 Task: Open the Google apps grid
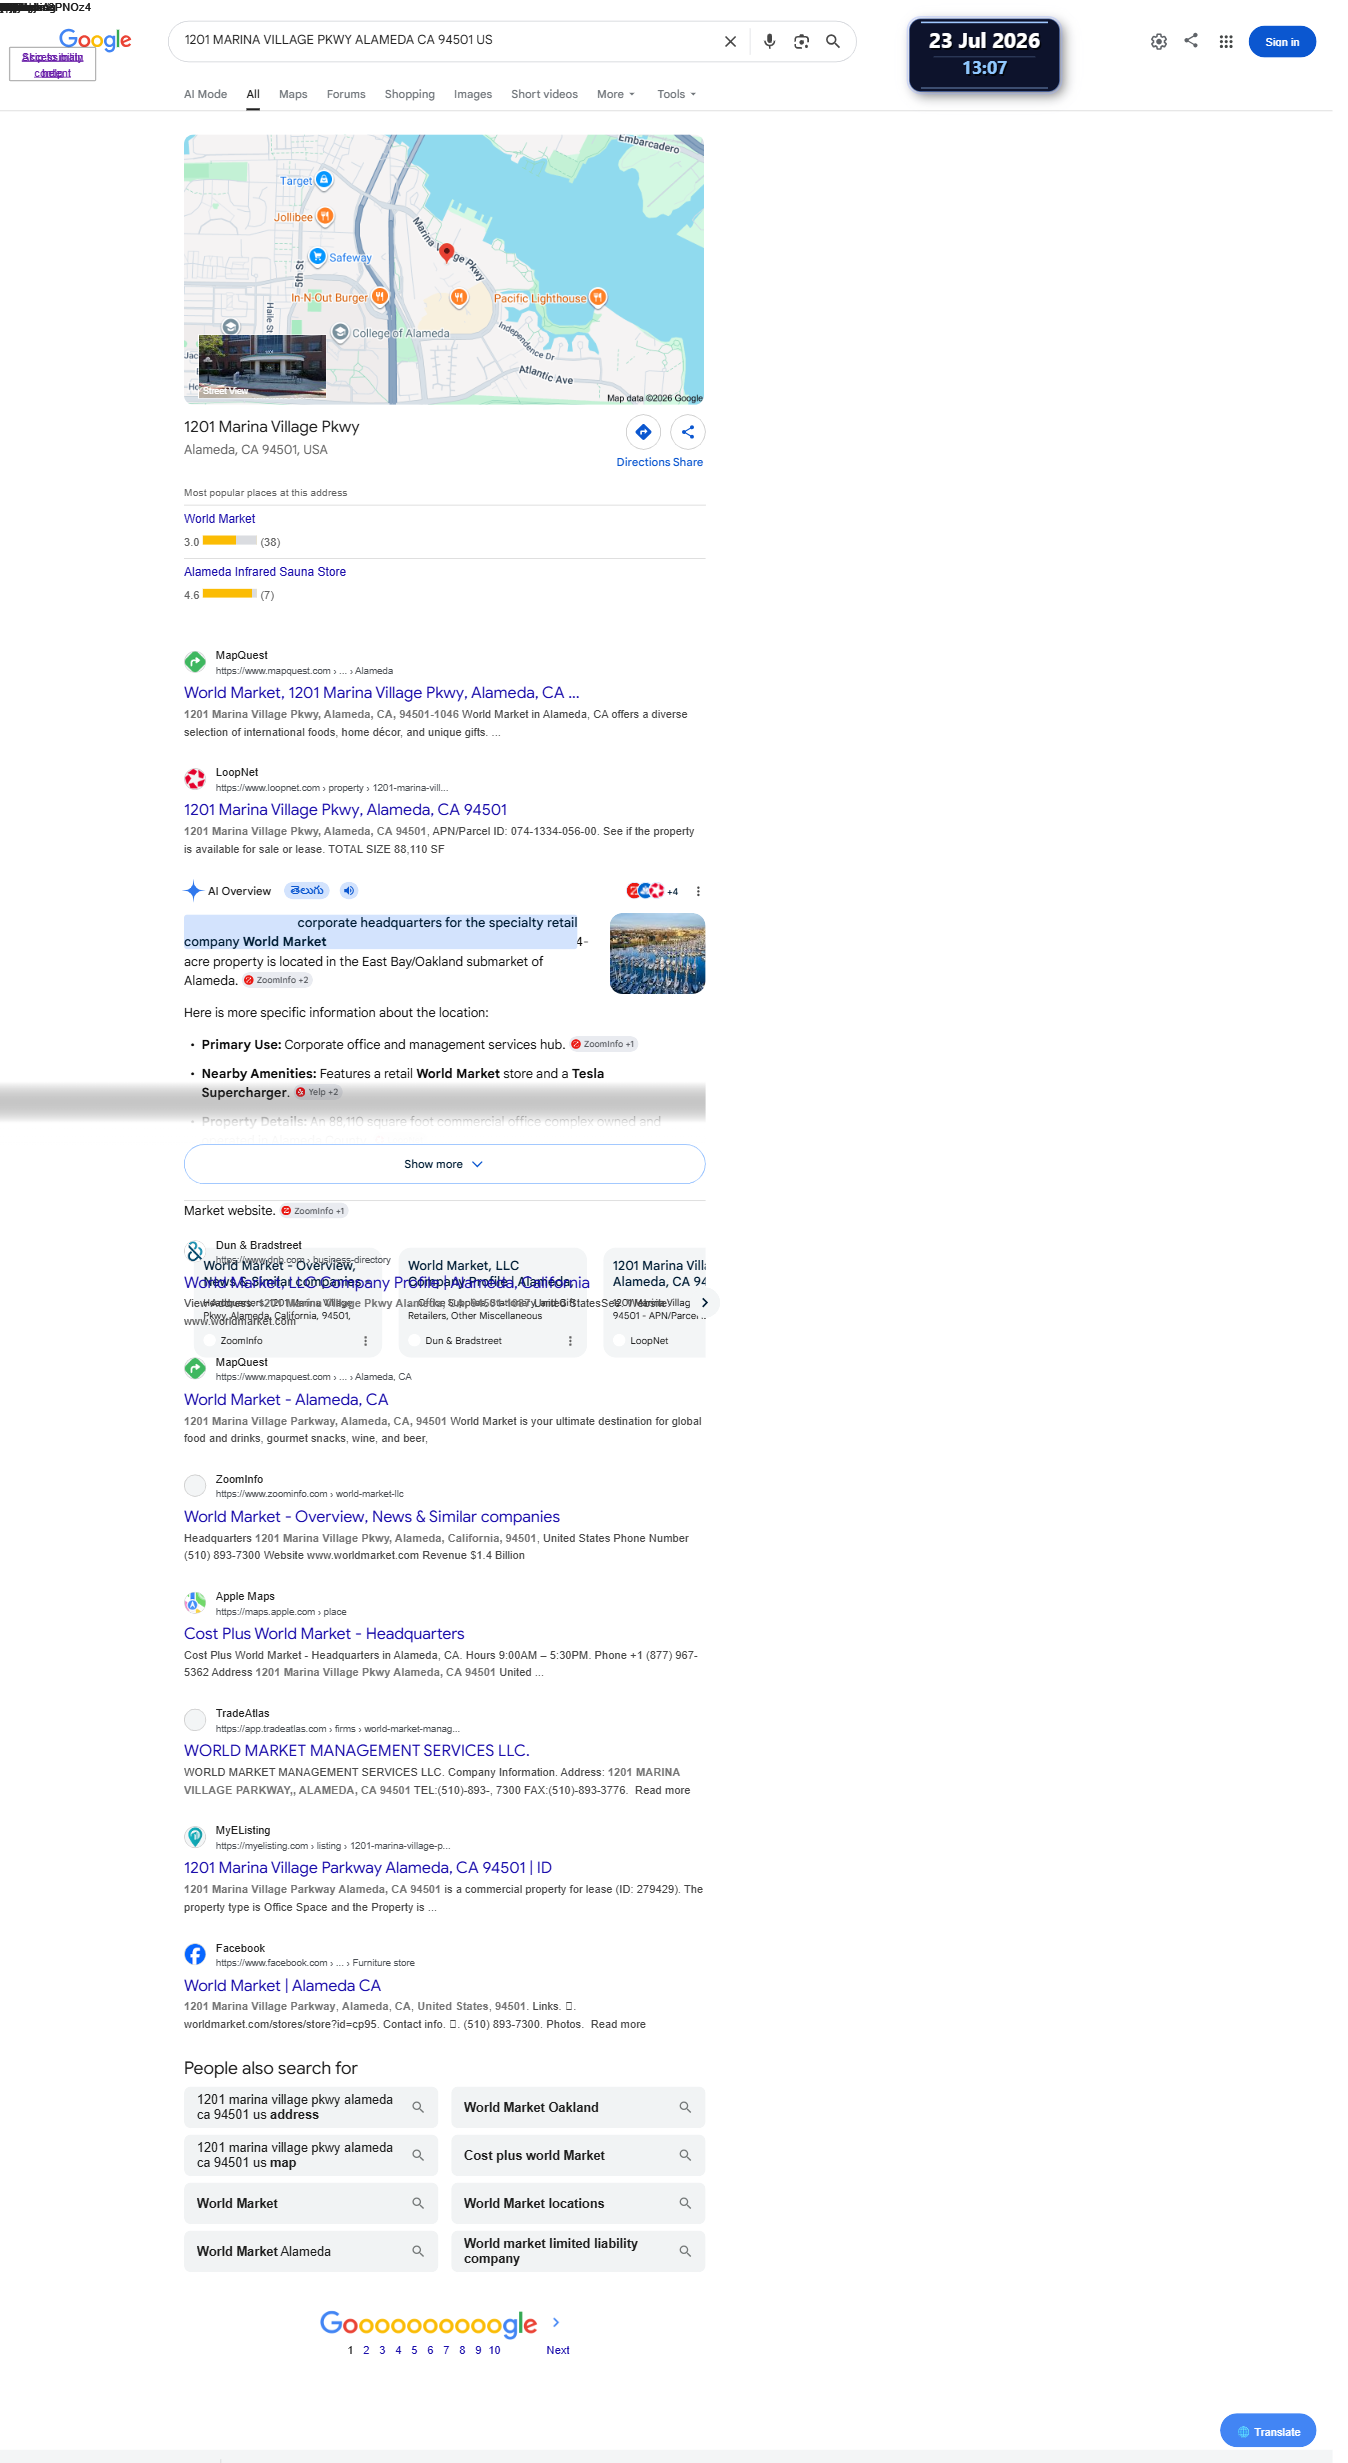click(1226, 42)
